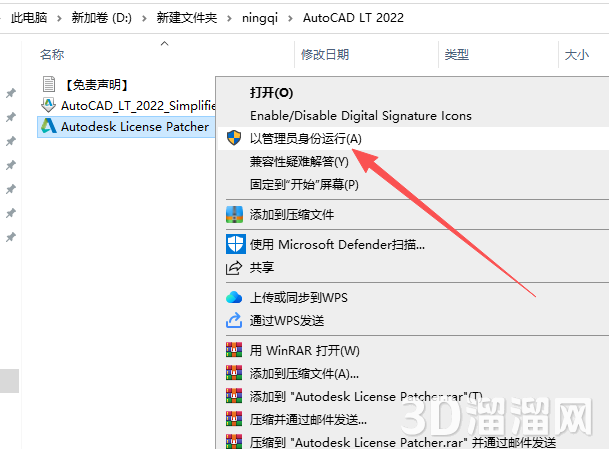Click the share icon beside 共享
Viewport: 609px width, 449px height.
(234, 268)
